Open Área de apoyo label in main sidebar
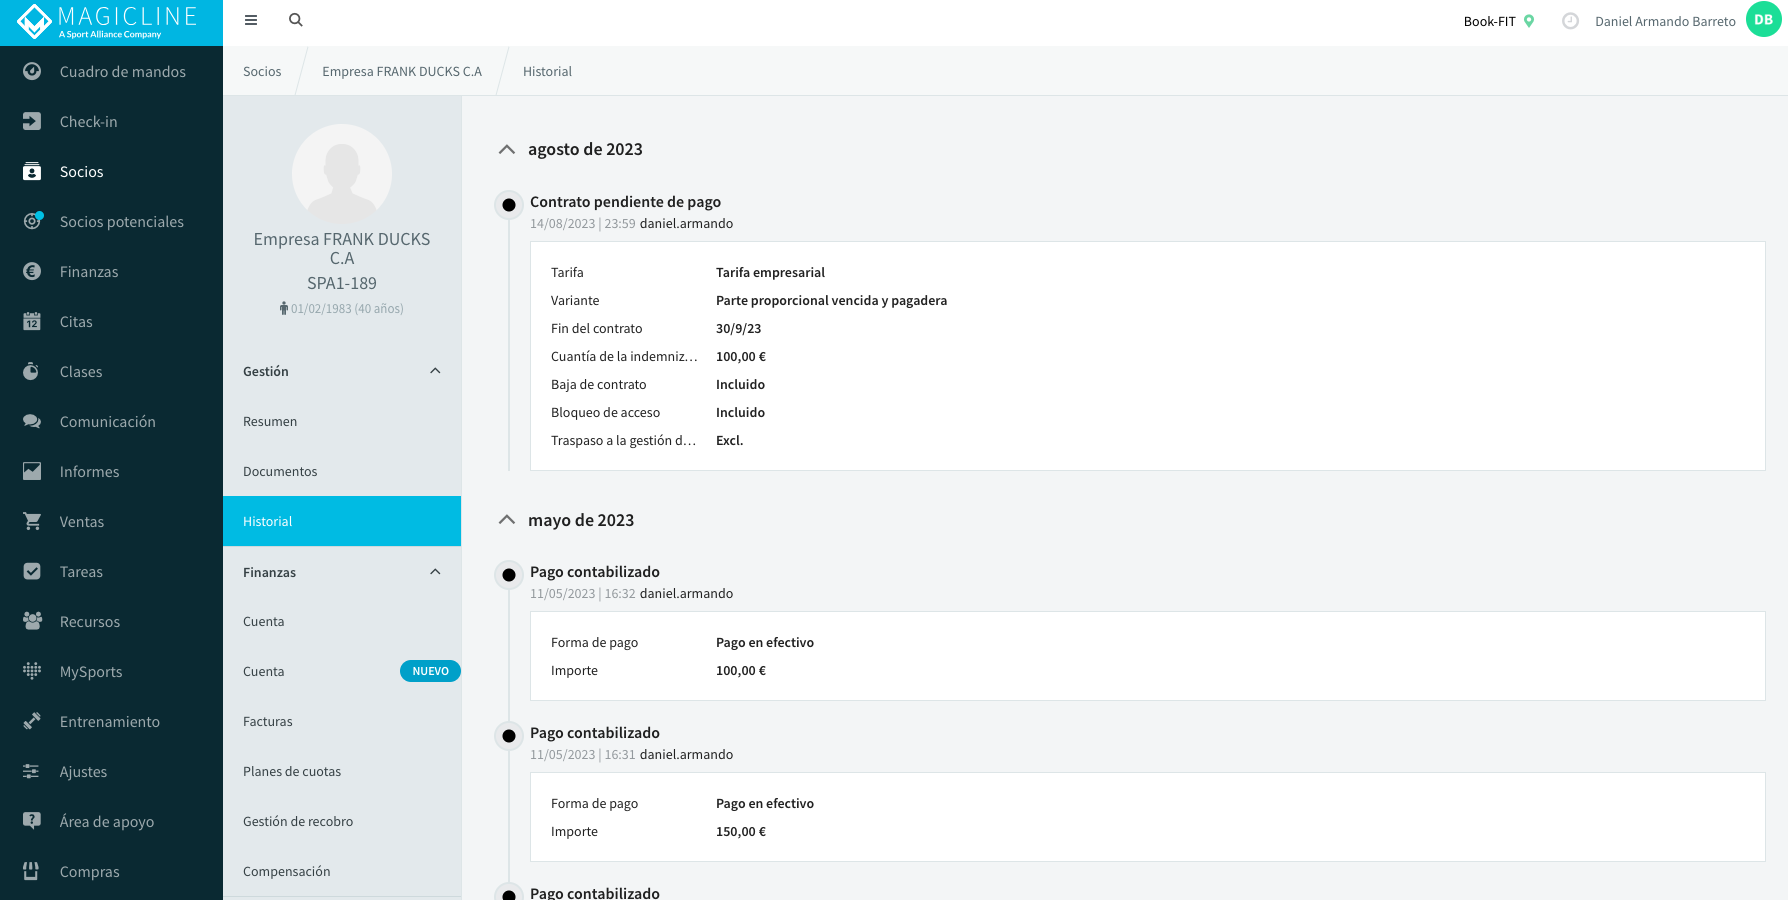The width and height of the screenshot is (1788, 900). point(107,821)
